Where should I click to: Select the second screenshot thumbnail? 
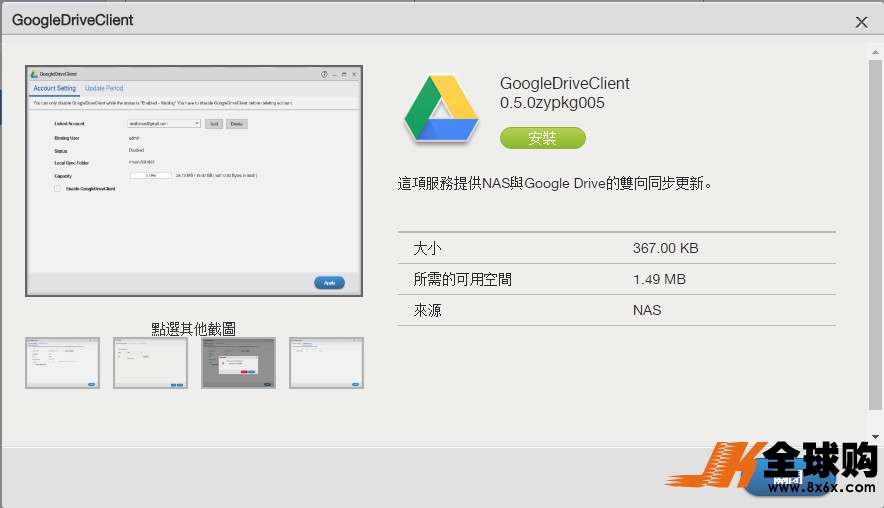(x=150, y=362)
